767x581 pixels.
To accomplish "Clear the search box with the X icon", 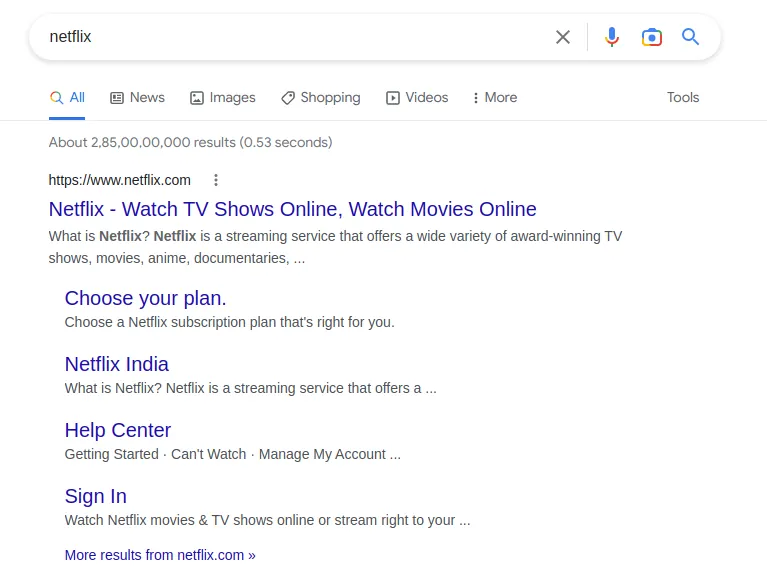I will 563,37.
